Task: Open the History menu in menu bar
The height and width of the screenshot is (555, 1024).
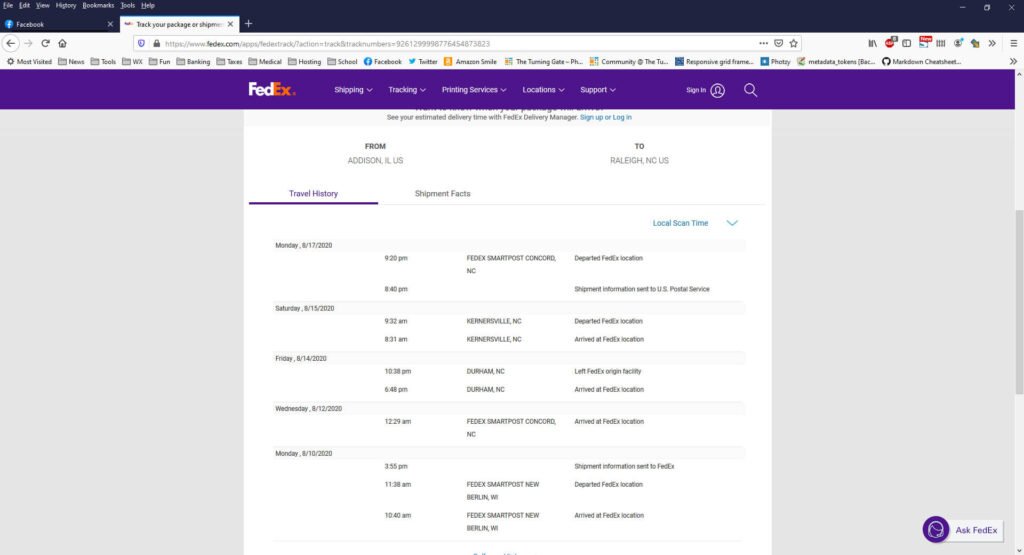Action: click(x=65, y=5)
